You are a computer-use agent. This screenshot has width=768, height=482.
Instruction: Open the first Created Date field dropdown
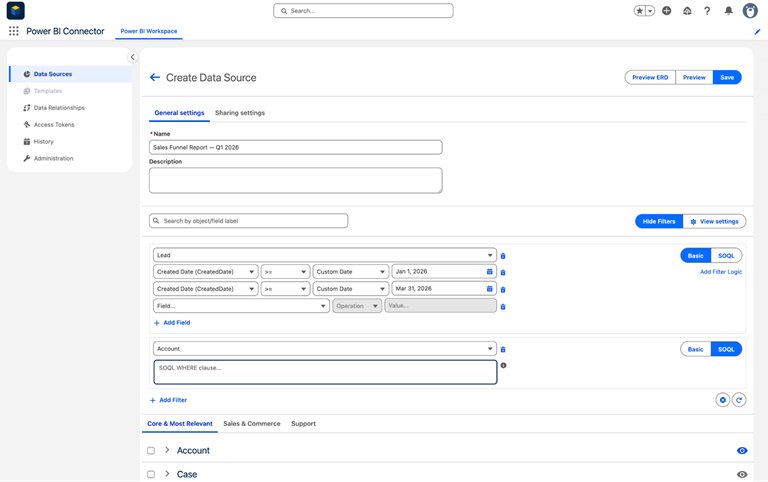point(206,272)
